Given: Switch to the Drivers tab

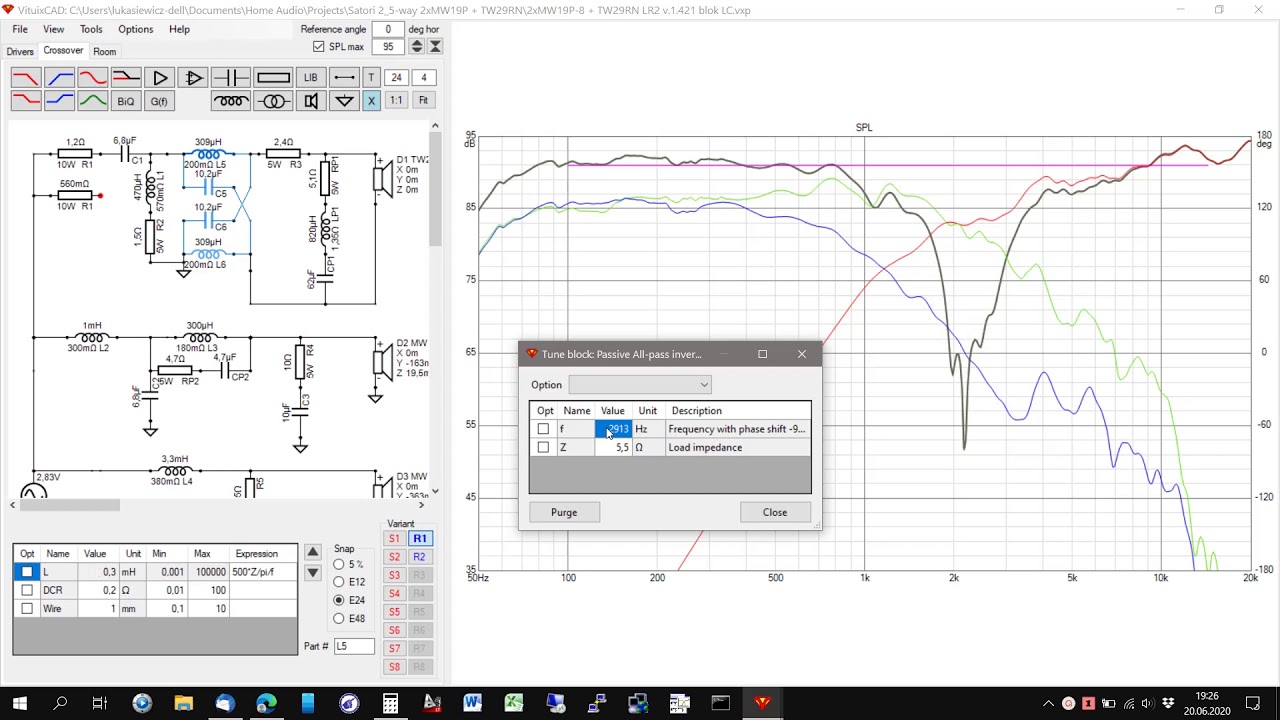Looking at the screenshot, I should 20,51.
